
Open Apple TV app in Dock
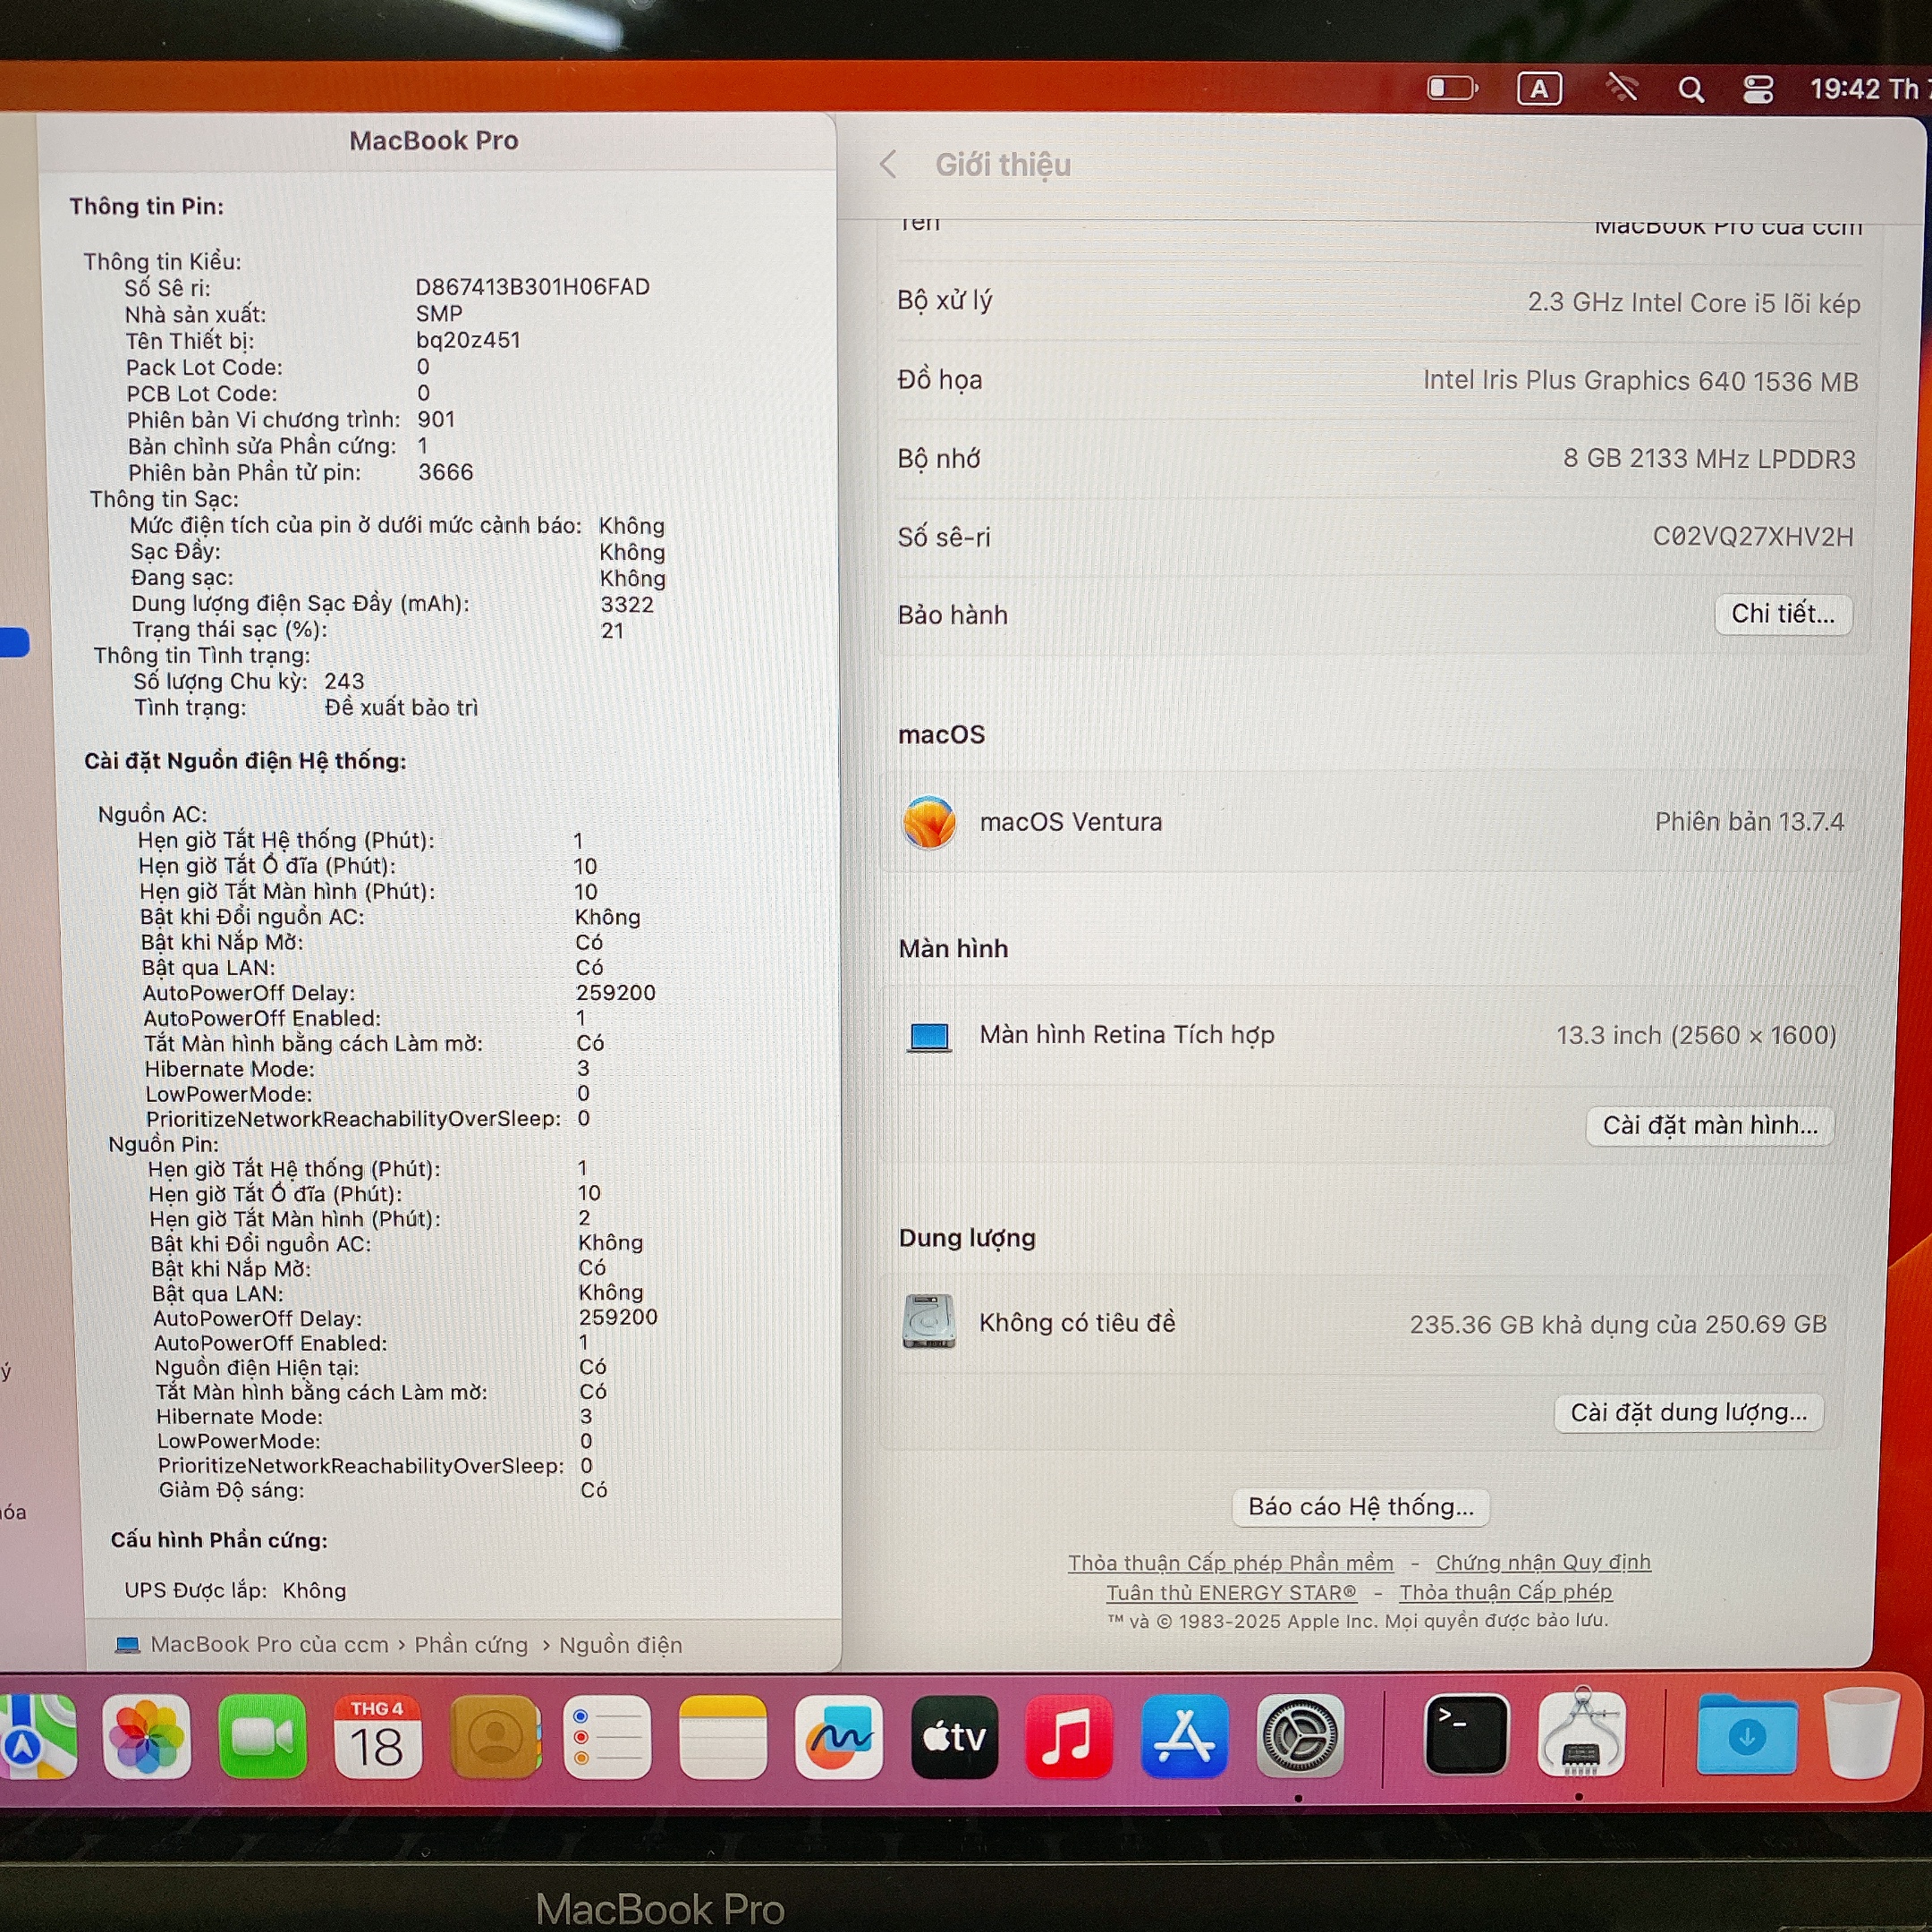coord(954,1737)
